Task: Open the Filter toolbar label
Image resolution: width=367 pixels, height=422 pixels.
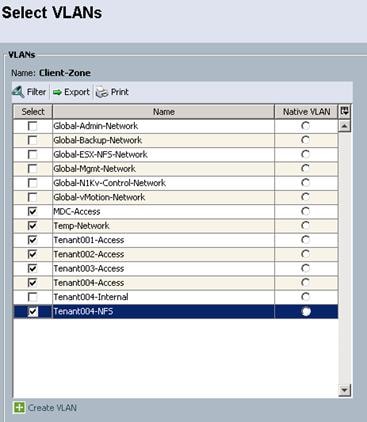Action: pos(36,92)
